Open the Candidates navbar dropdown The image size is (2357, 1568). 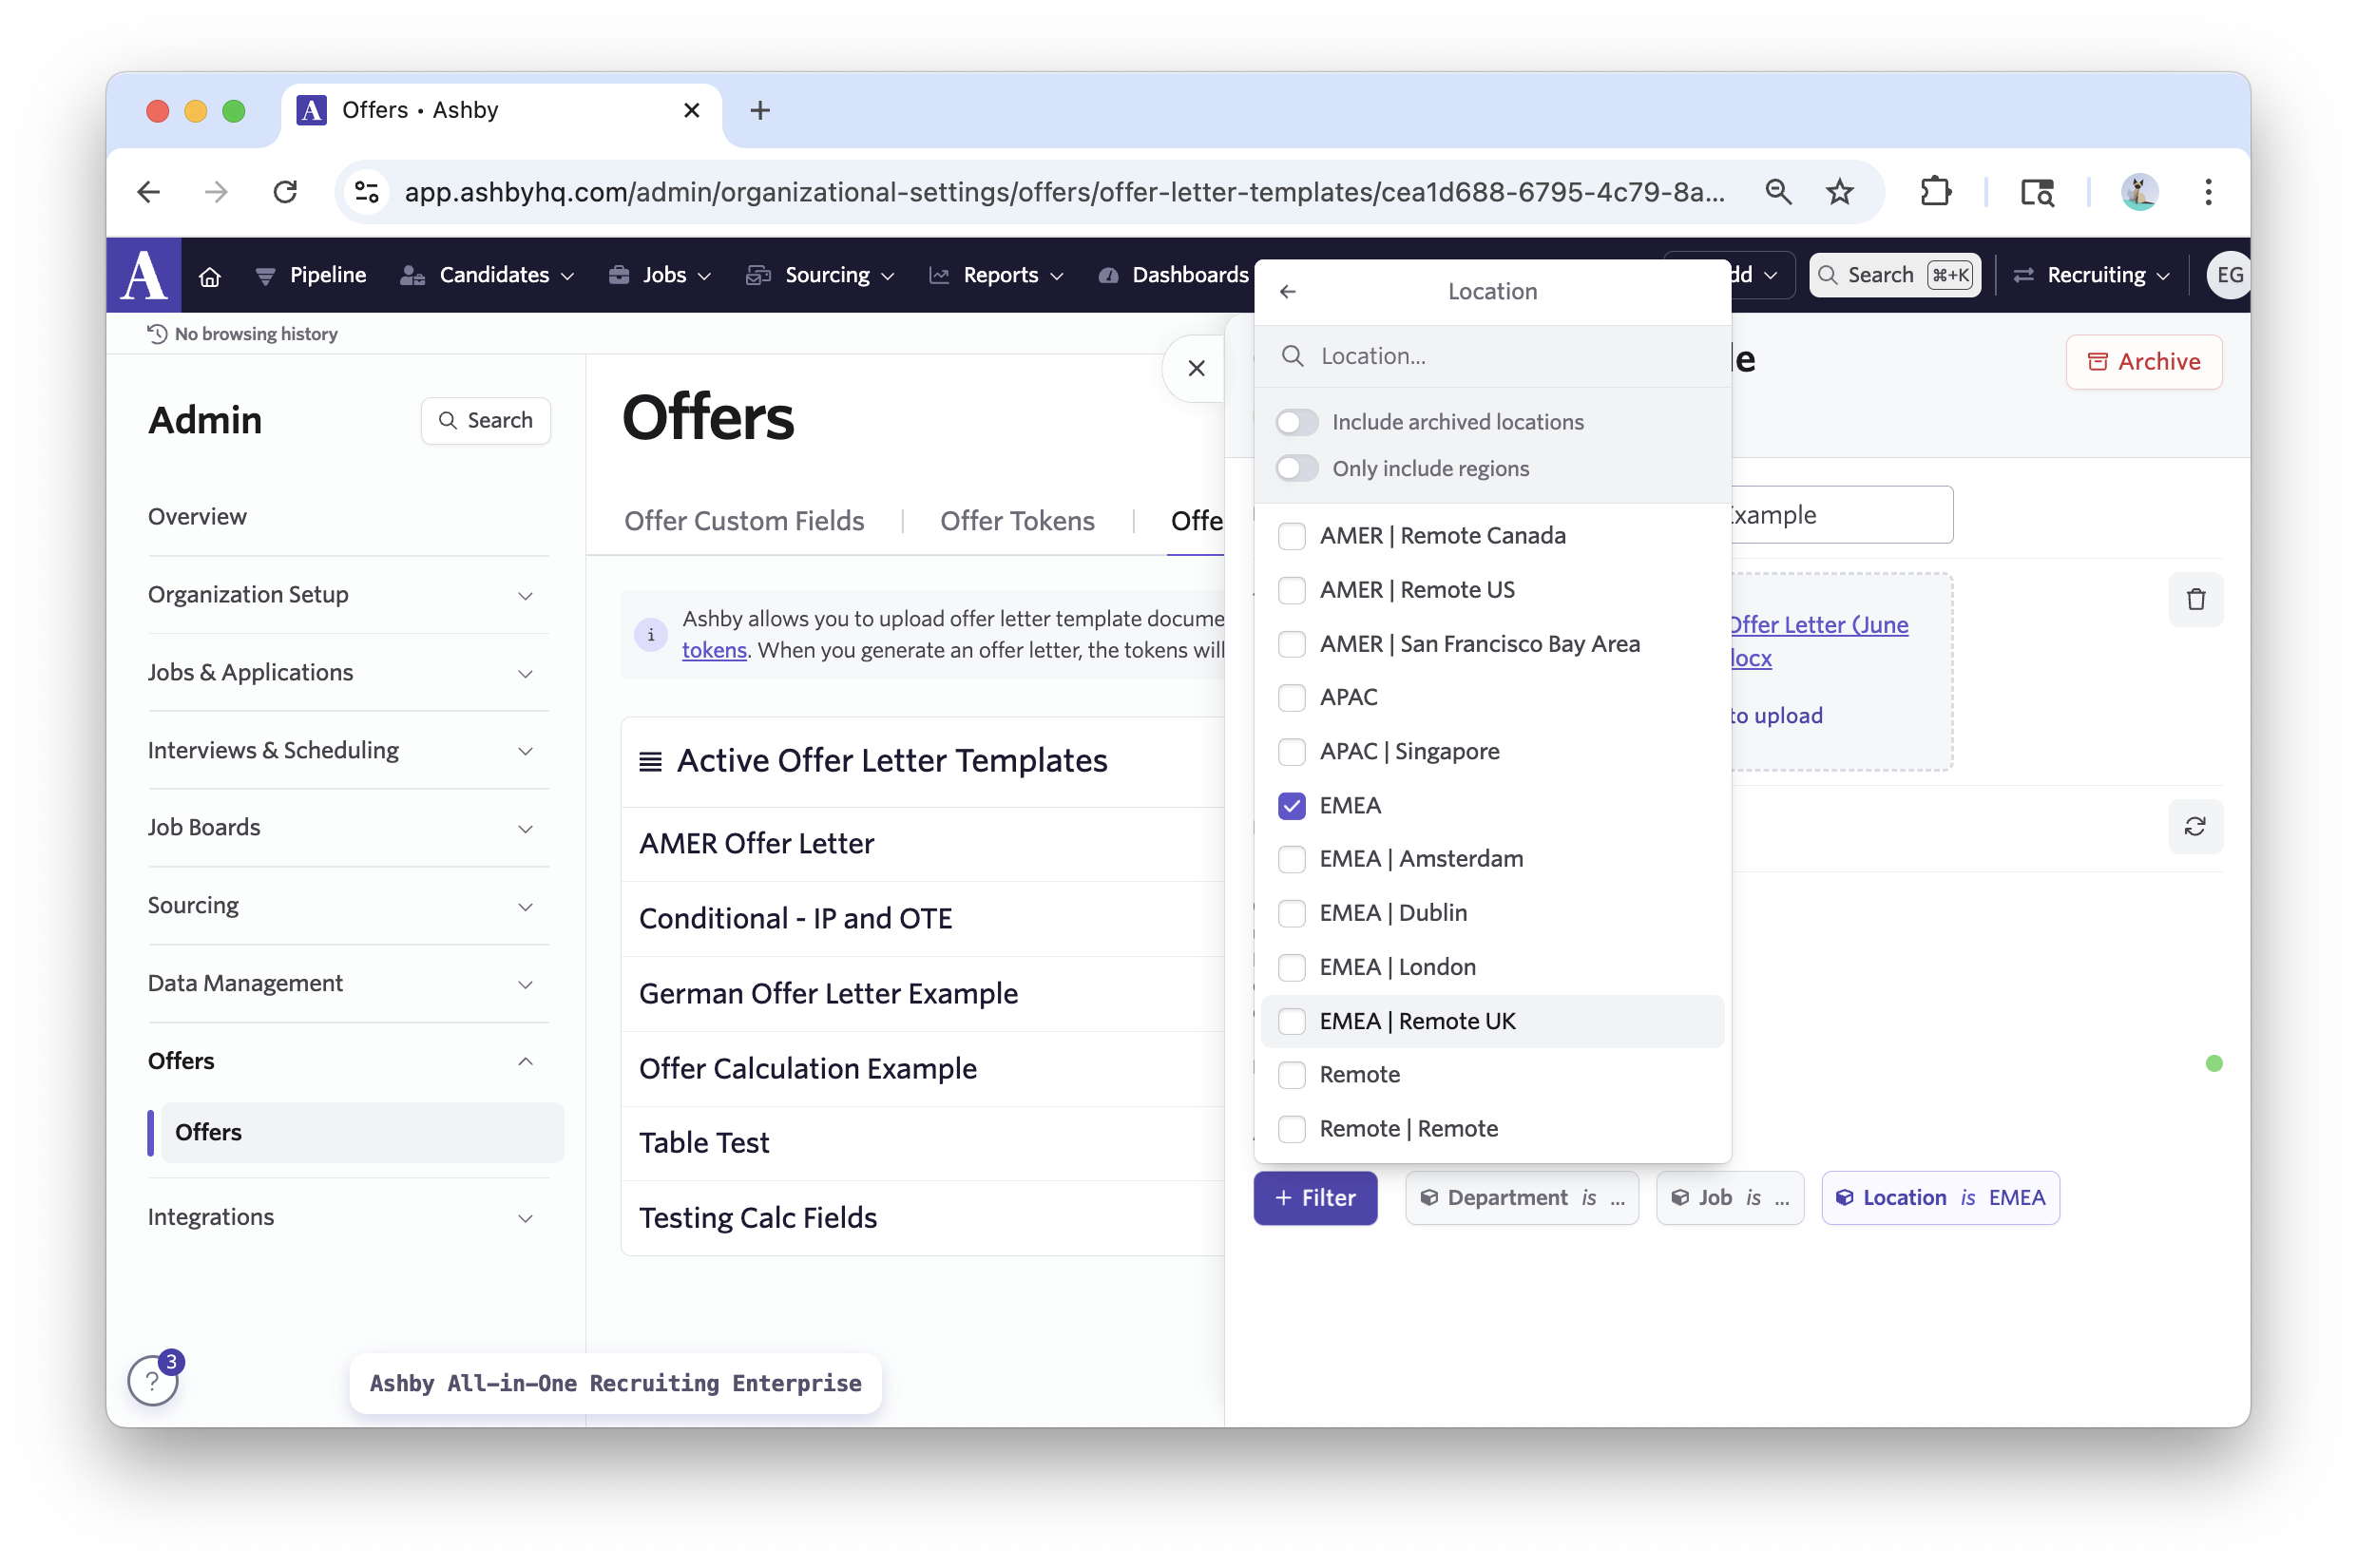487,275
